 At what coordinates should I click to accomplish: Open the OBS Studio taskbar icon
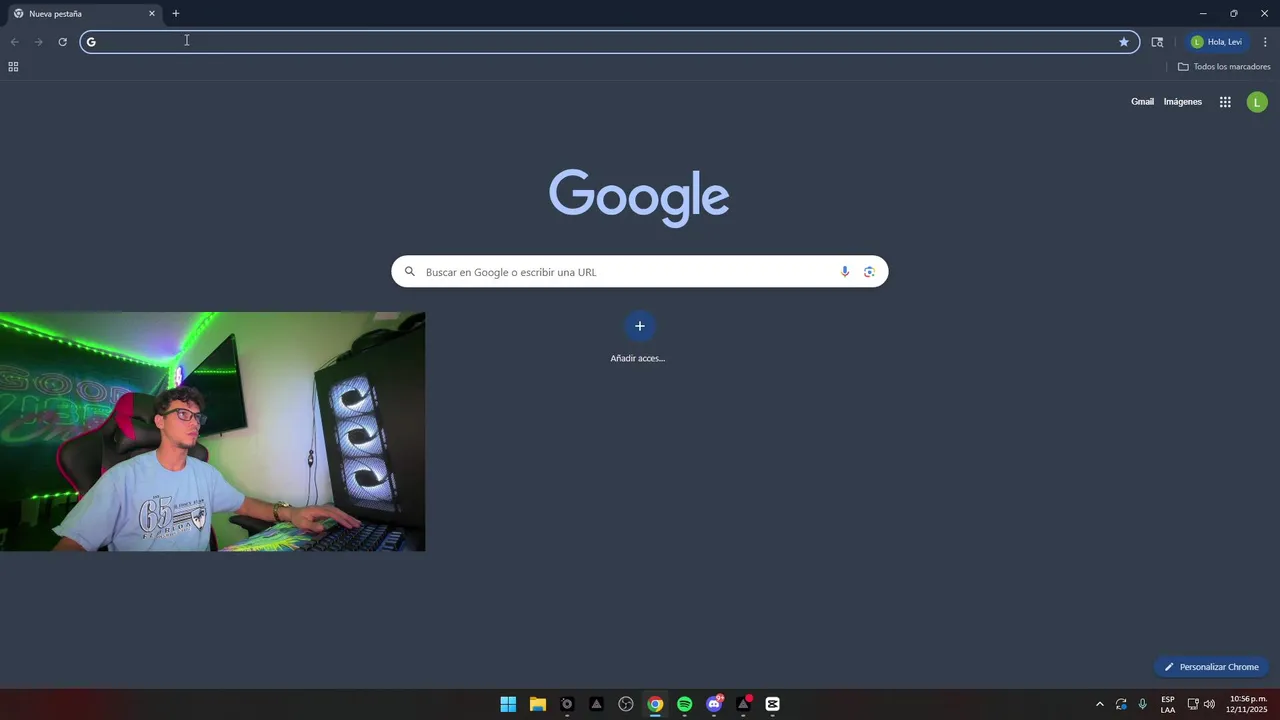[626, 704]
